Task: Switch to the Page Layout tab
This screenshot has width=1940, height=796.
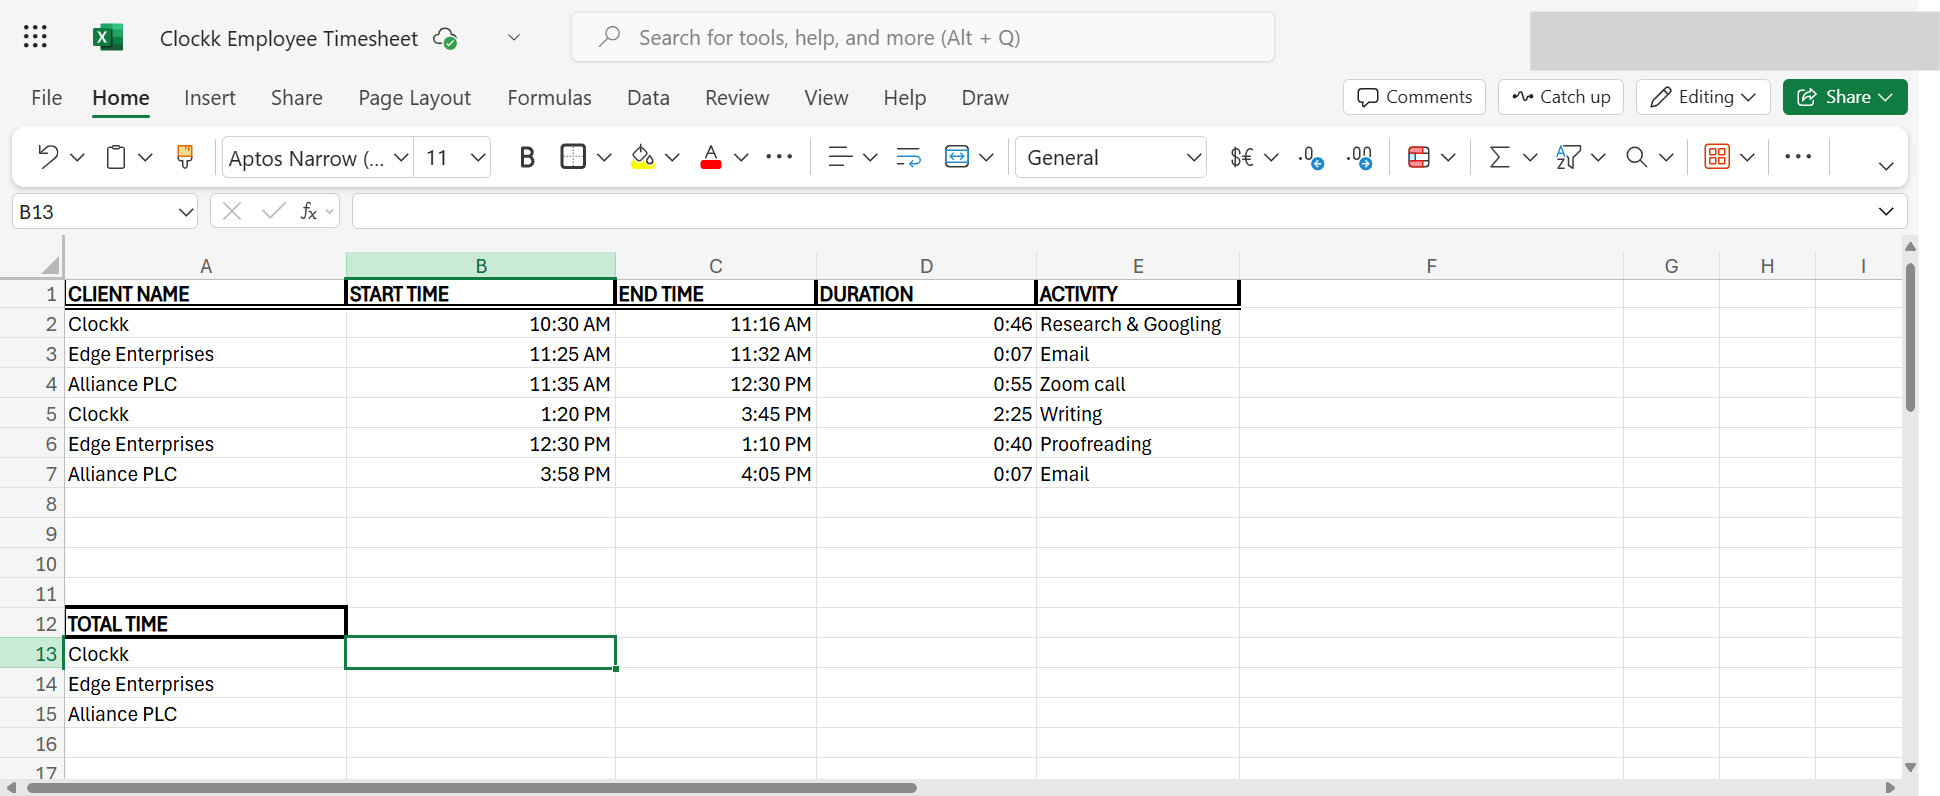Action: click(415, 98)
